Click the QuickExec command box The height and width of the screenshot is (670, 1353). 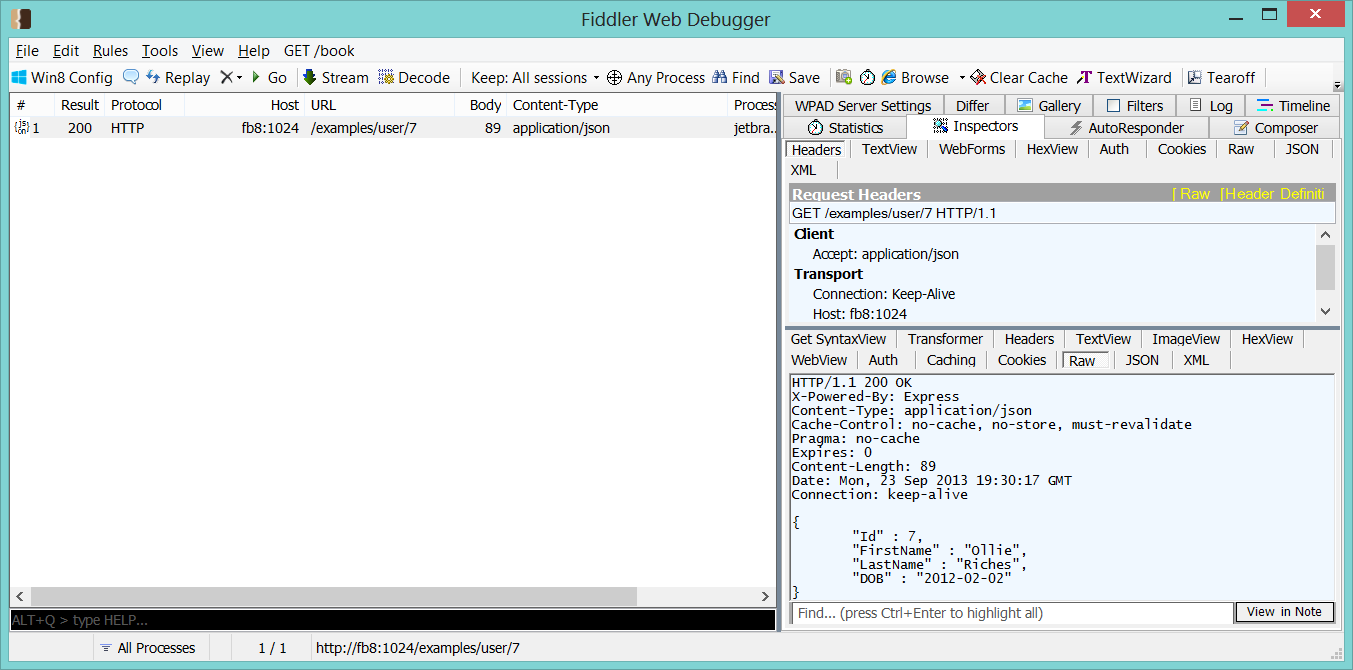[x=393, y=620]
